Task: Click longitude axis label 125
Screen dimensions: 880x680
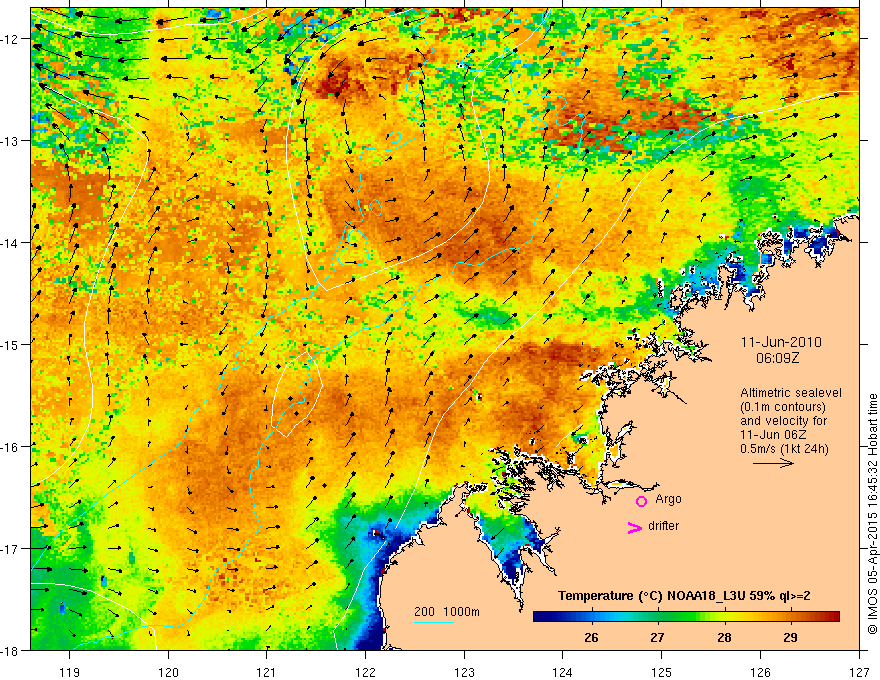Action: point(662,672)
